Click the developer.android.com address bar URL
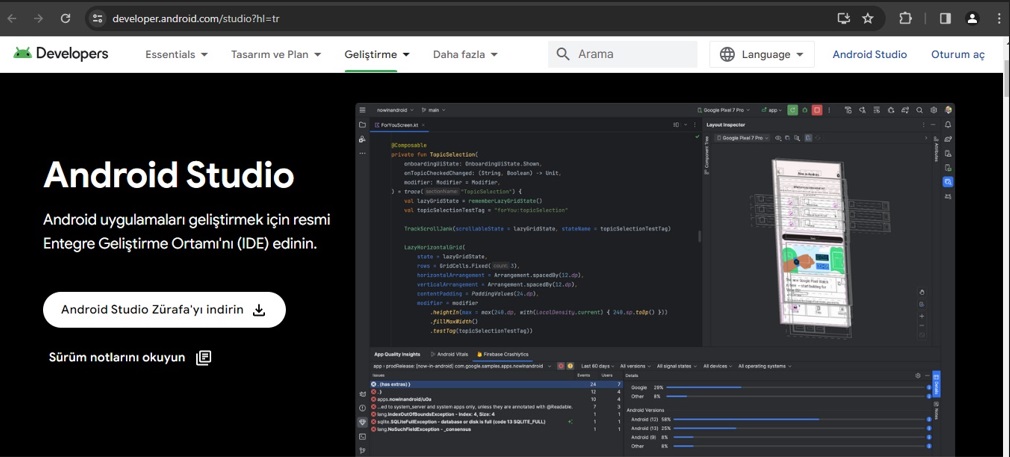This screenshot has width=1010, height=457. point(196,19)
